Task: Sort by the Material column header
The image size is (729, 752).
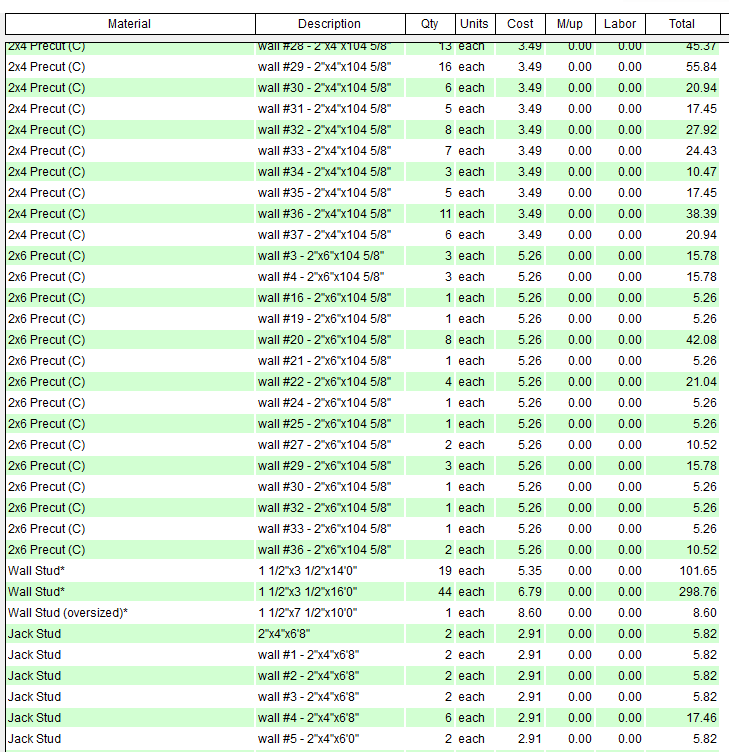Action: (130, 24)
